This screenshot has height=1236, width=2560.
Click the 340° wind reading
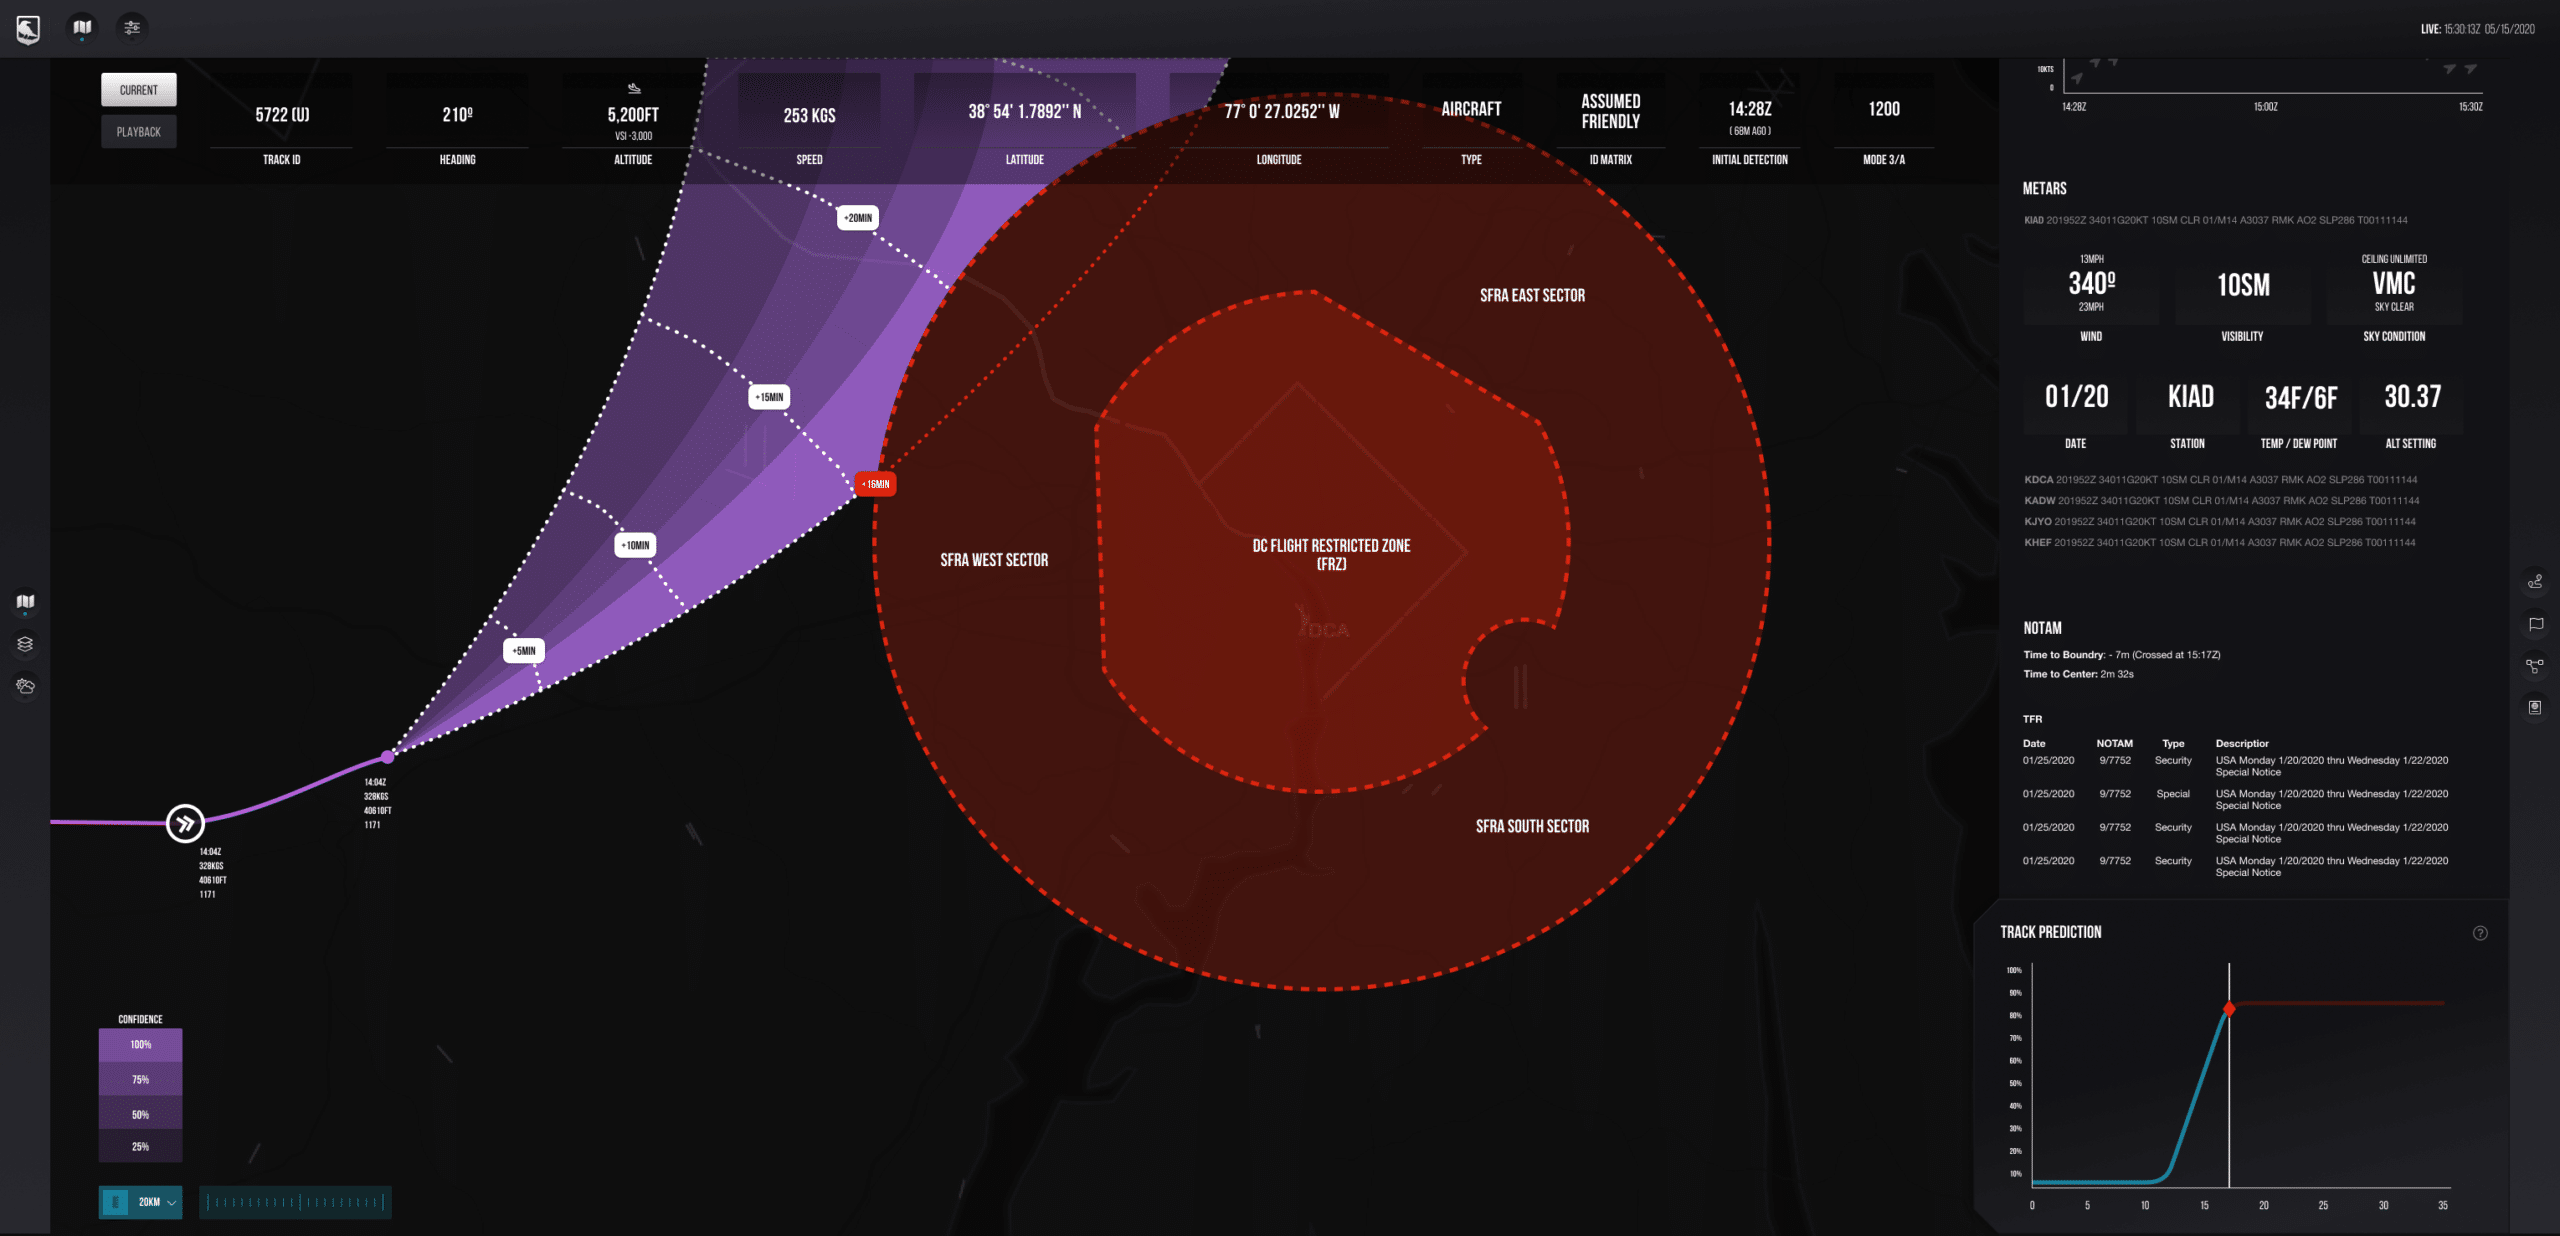2091,284
